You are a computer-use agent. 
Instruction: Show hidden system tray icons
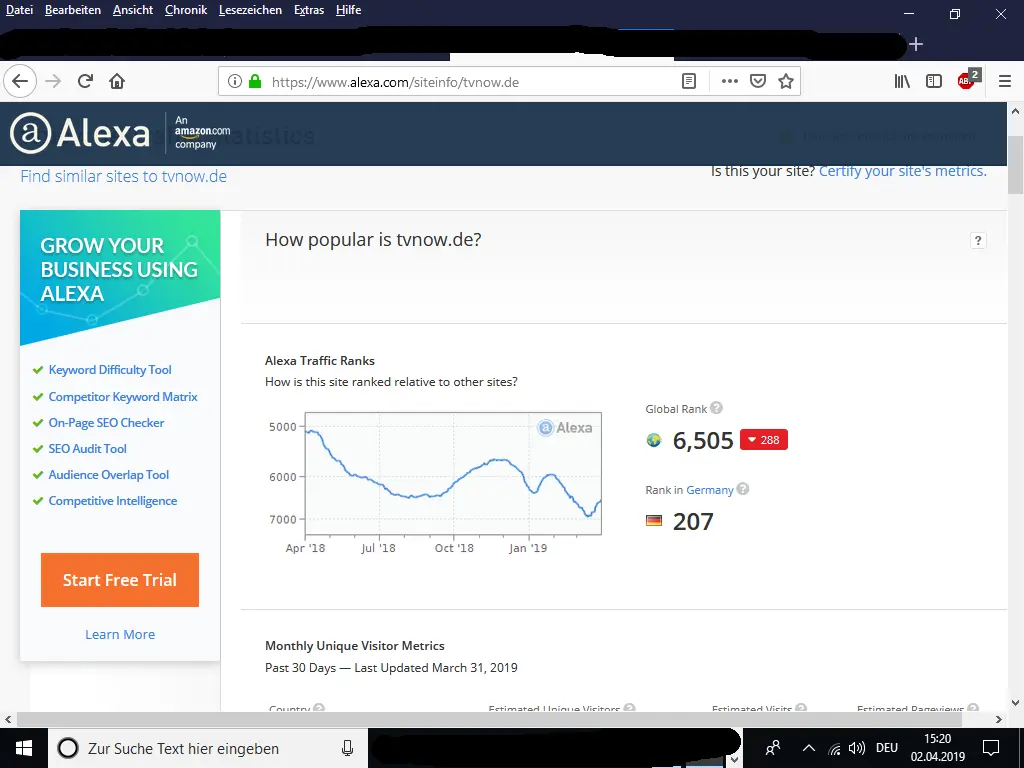(x=808, y=748)
